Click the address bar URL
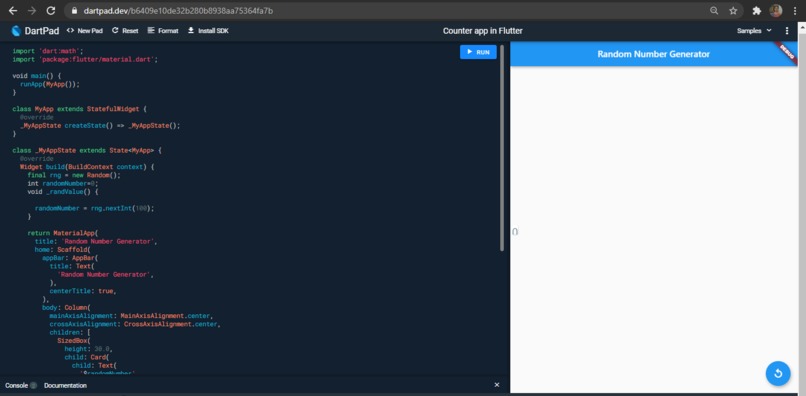This screenshot has height=396, width=806. pyautogui.click(x=178, y=10)
